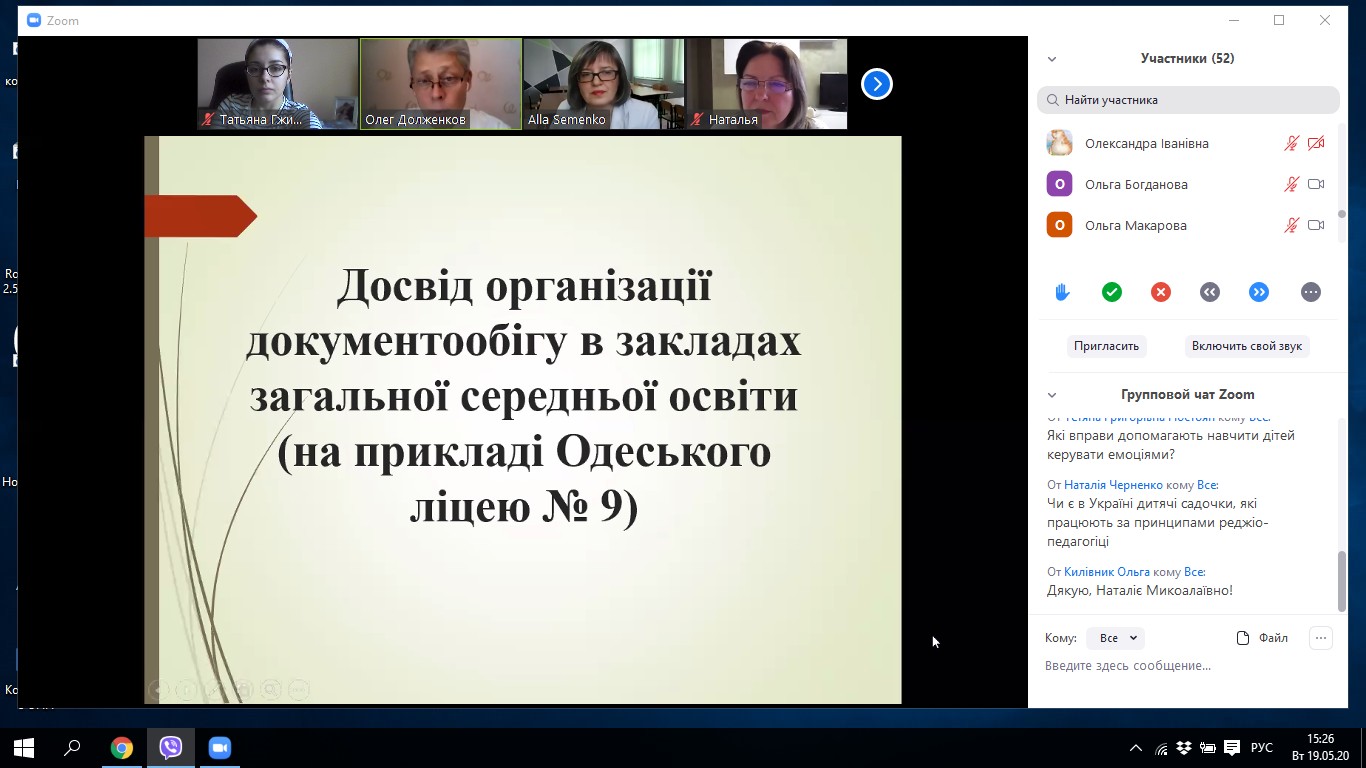This screenshot has width=1366, height=768.
Task: Click Ольга Макарова's muted microphone icon
Action: coord(1291,225)
